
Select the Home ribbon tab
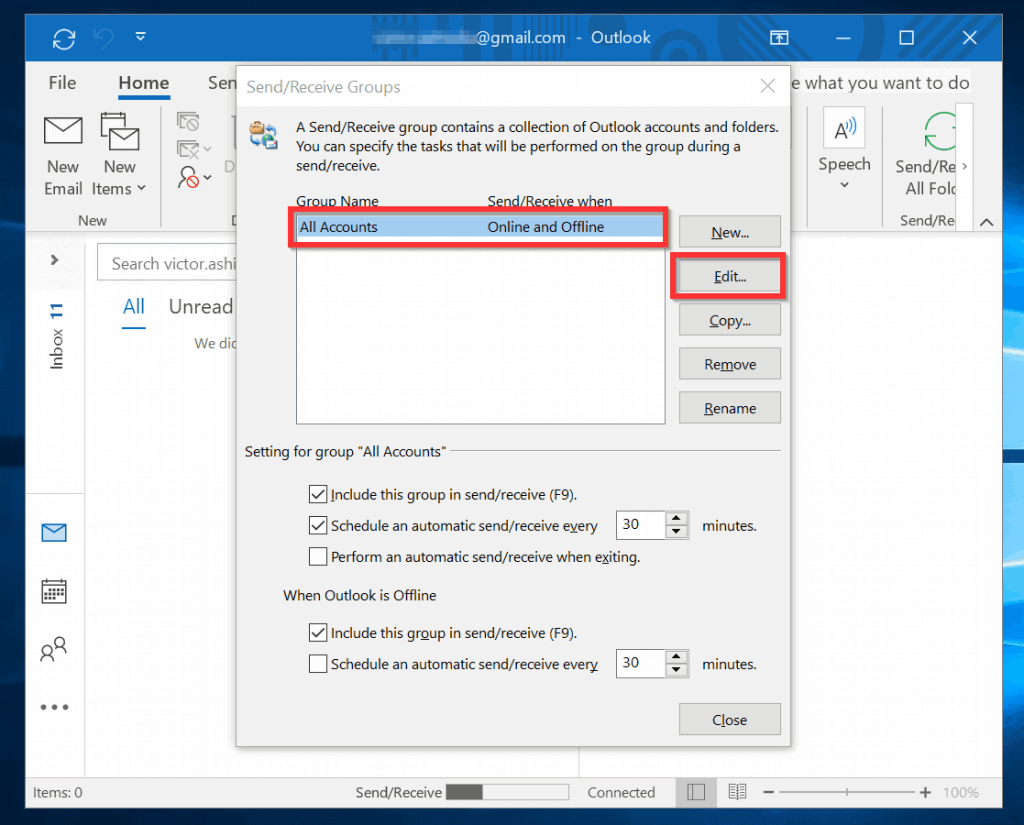(144, 83)
